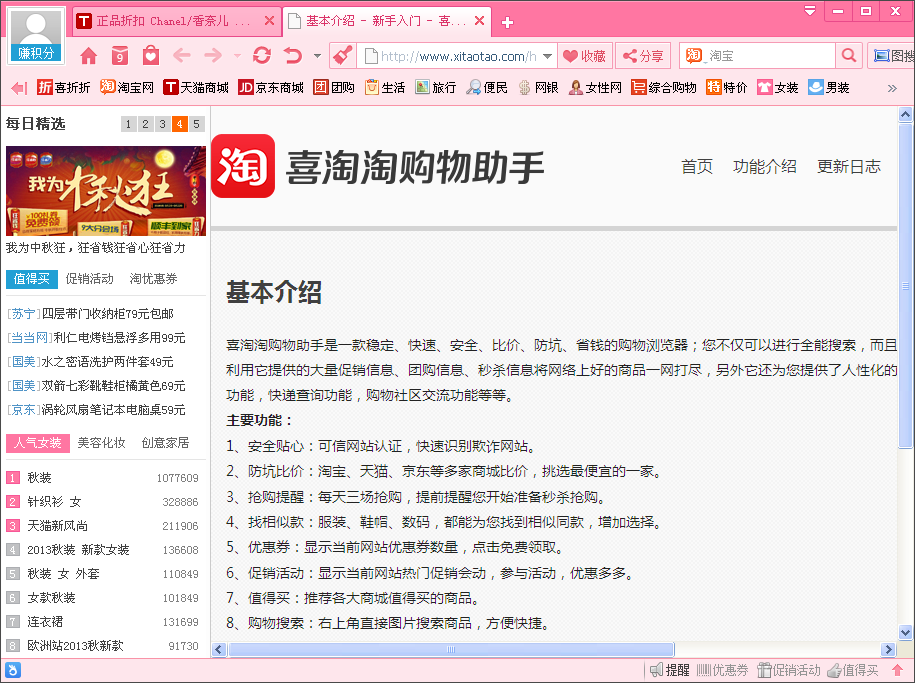Open 生活 bookmark
The height and width of the screenshot is (683, 915).
coord(385,88)
